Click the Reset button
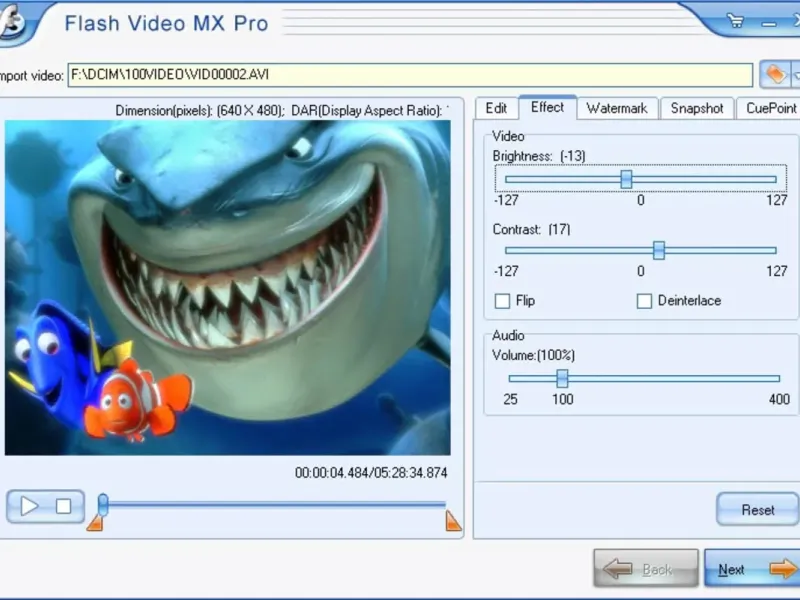The width and height of the screenshot is (800, 600). pyautogui.click(x=758, y=509)
